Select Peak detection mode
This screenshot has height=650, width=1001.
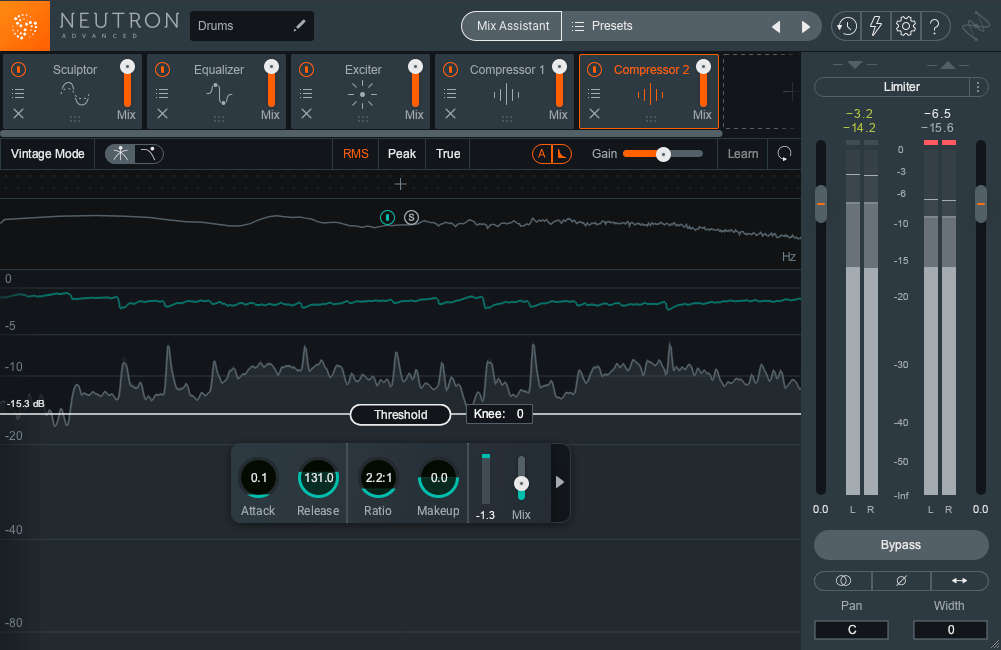402,154
